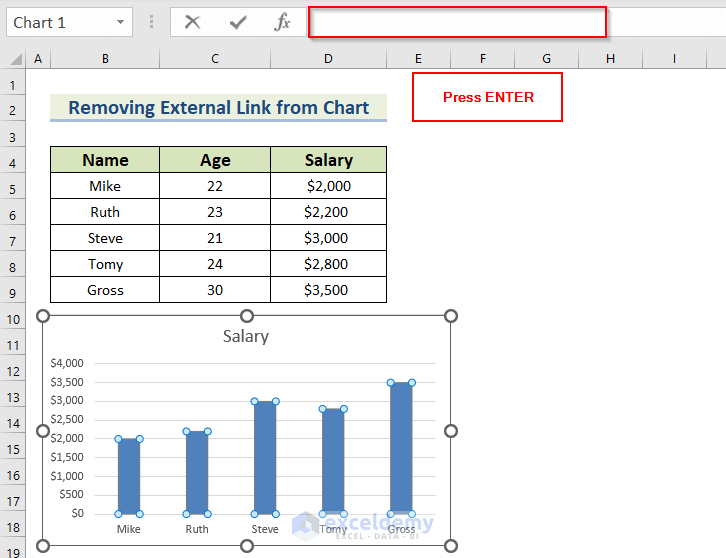This screenshot has height=558, width=726.
Task: Select the age cell 24
Action: [215, 264]
